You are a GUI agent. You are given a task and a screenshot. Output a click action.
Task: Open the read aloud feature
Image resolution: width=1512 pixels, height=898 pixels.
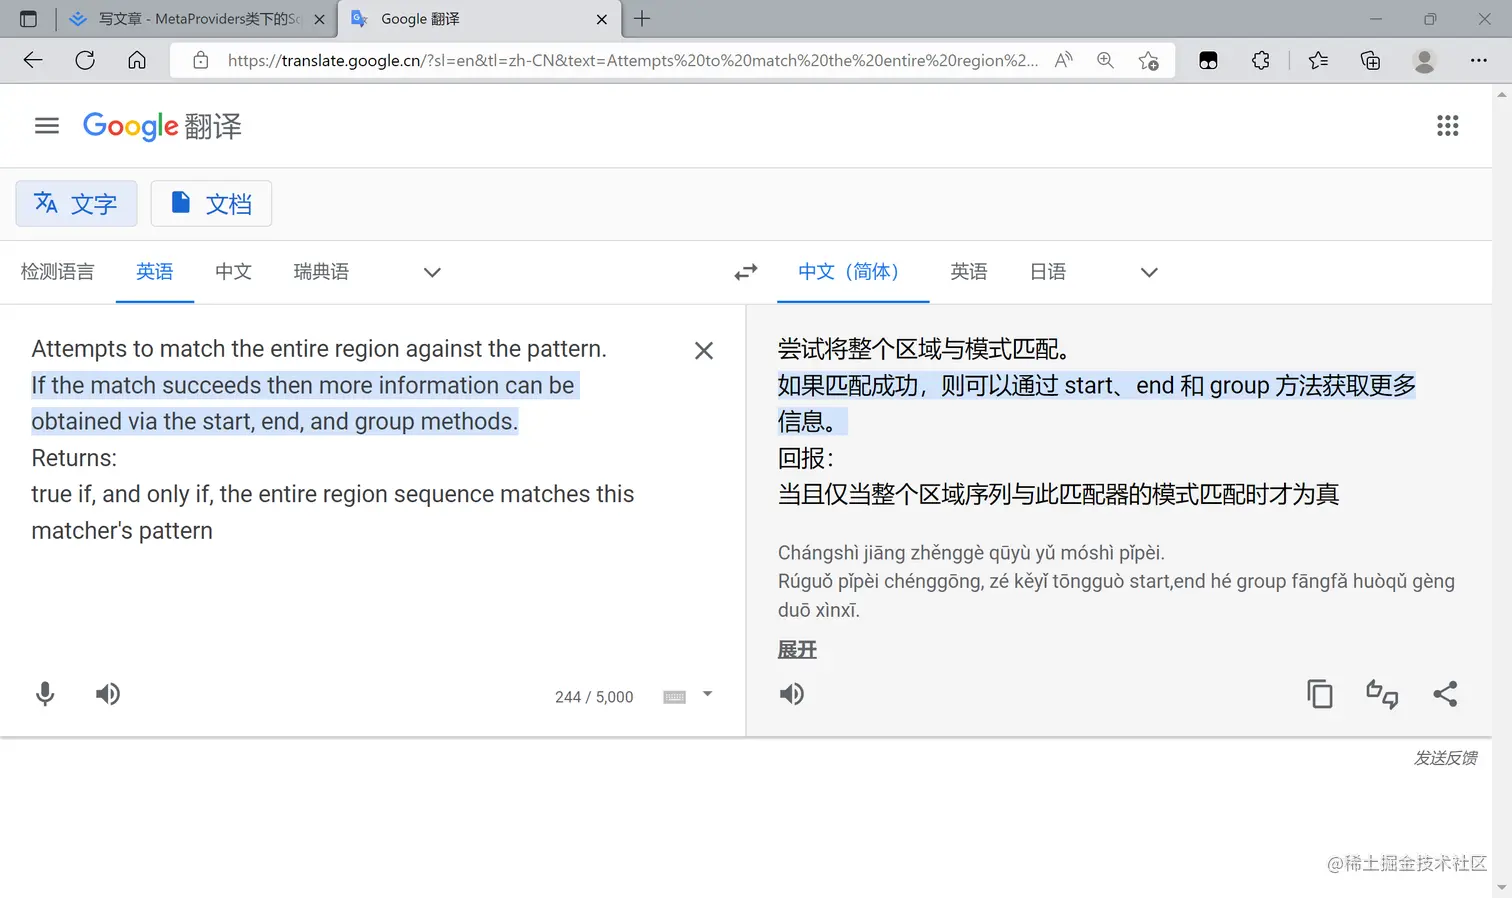(1064, 60)
